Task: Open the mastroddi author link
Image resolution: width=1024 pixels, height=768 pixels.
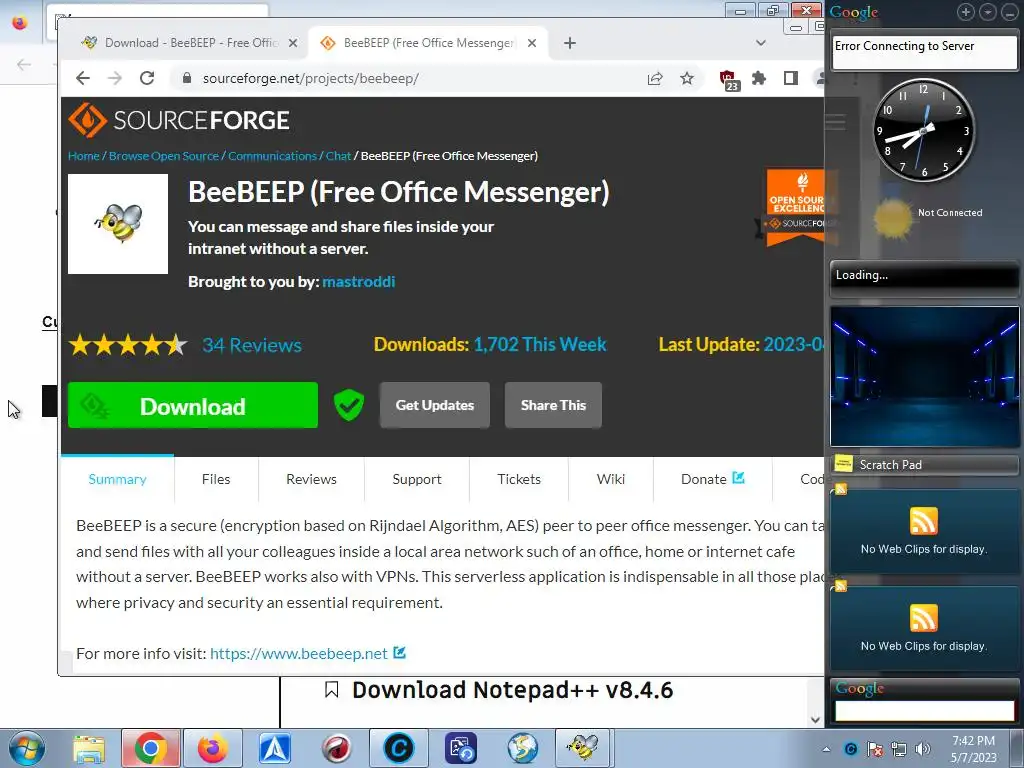Action: [x=359, y=281]
